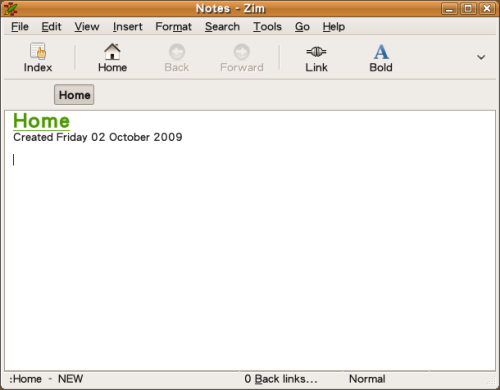Open the View menu
The width and height of the screenshot is (500, 390).
[87, 26]
